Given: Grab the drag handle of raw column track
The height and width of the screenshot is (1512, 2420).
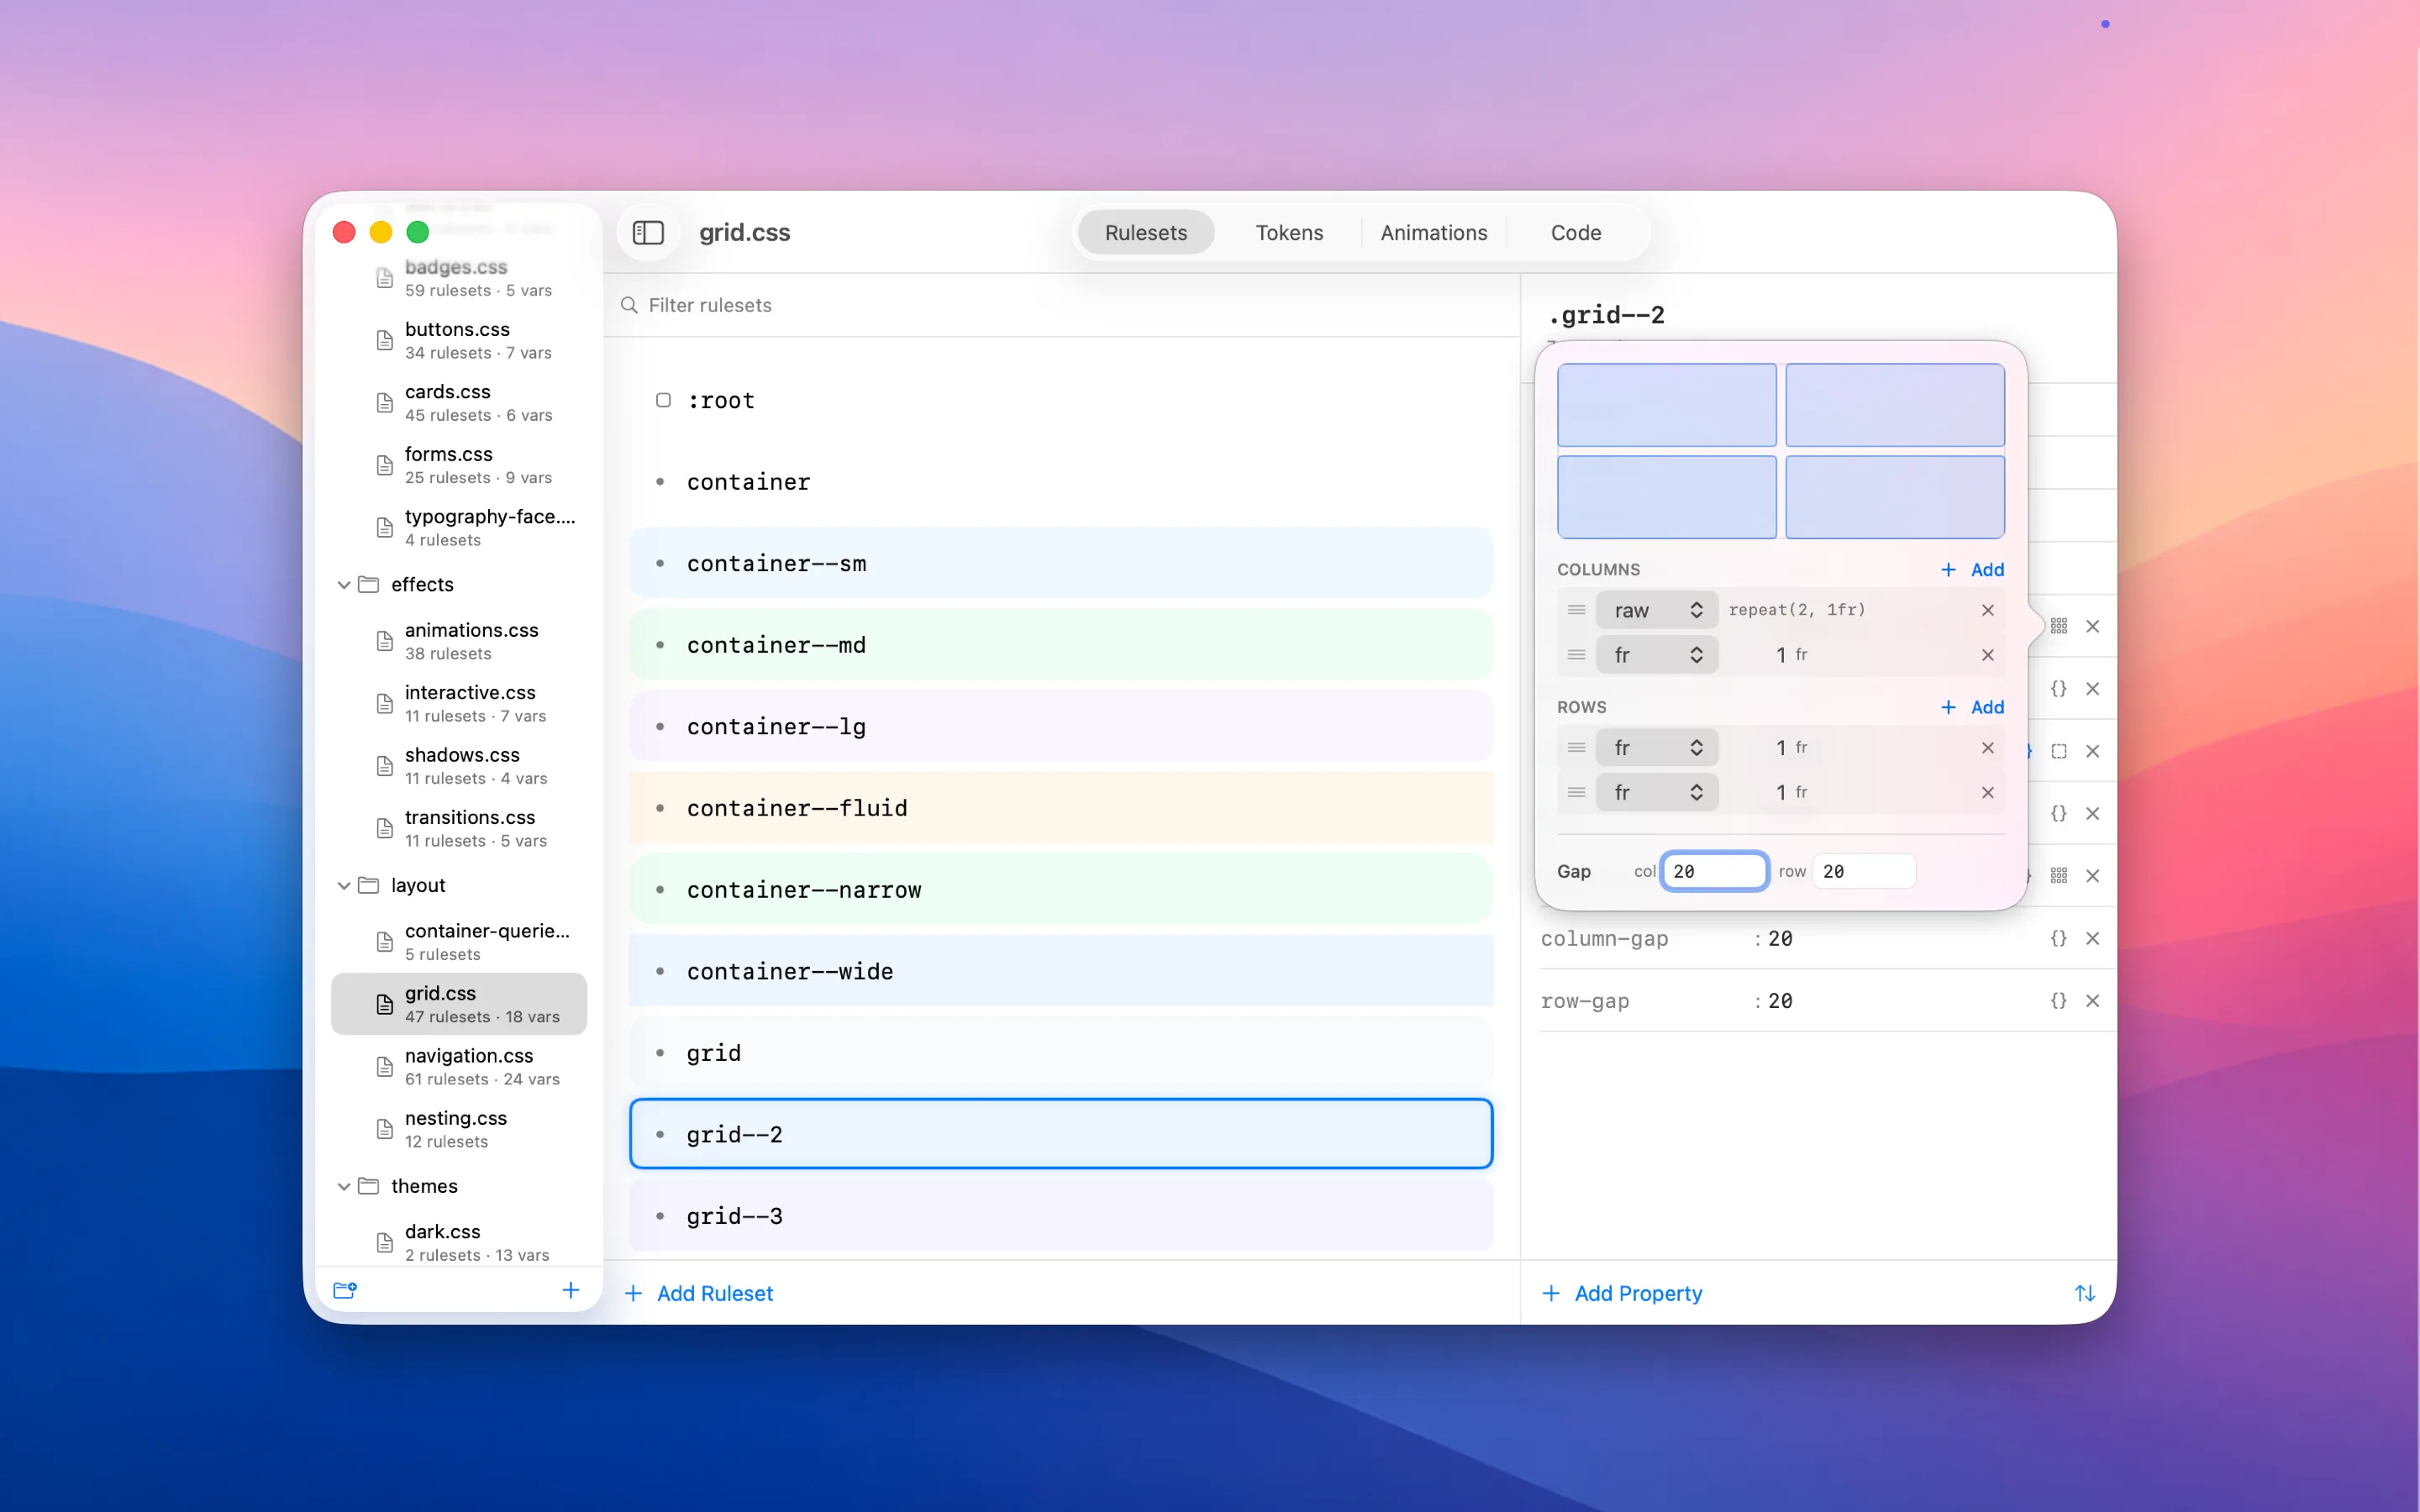Looking at the screenshot, I should click(1576, 610).
